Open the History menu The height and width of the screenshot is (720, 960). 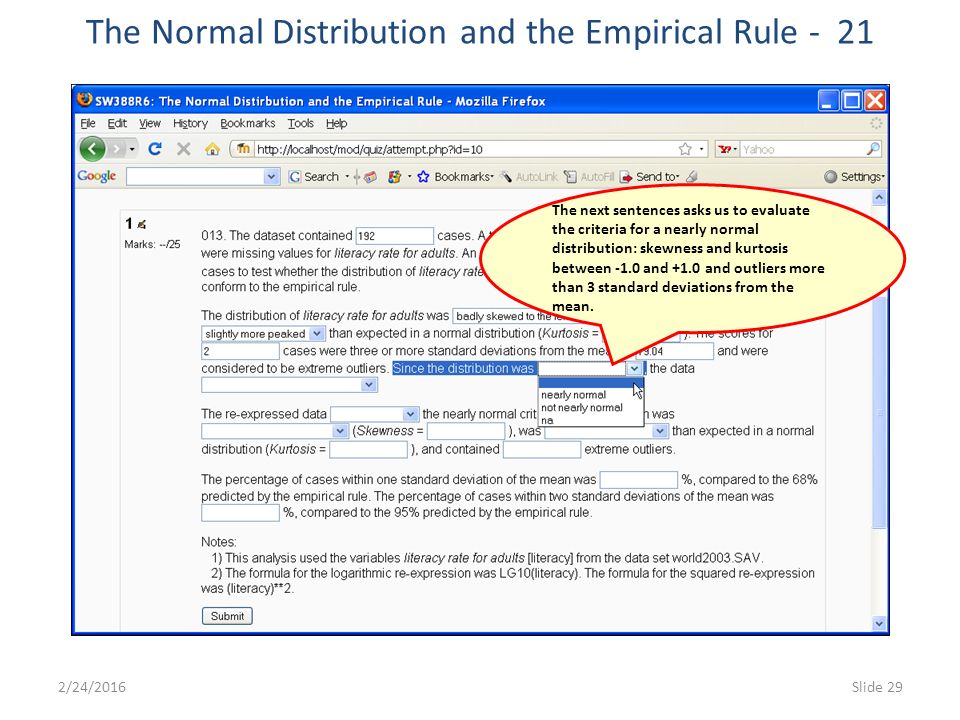190,123
